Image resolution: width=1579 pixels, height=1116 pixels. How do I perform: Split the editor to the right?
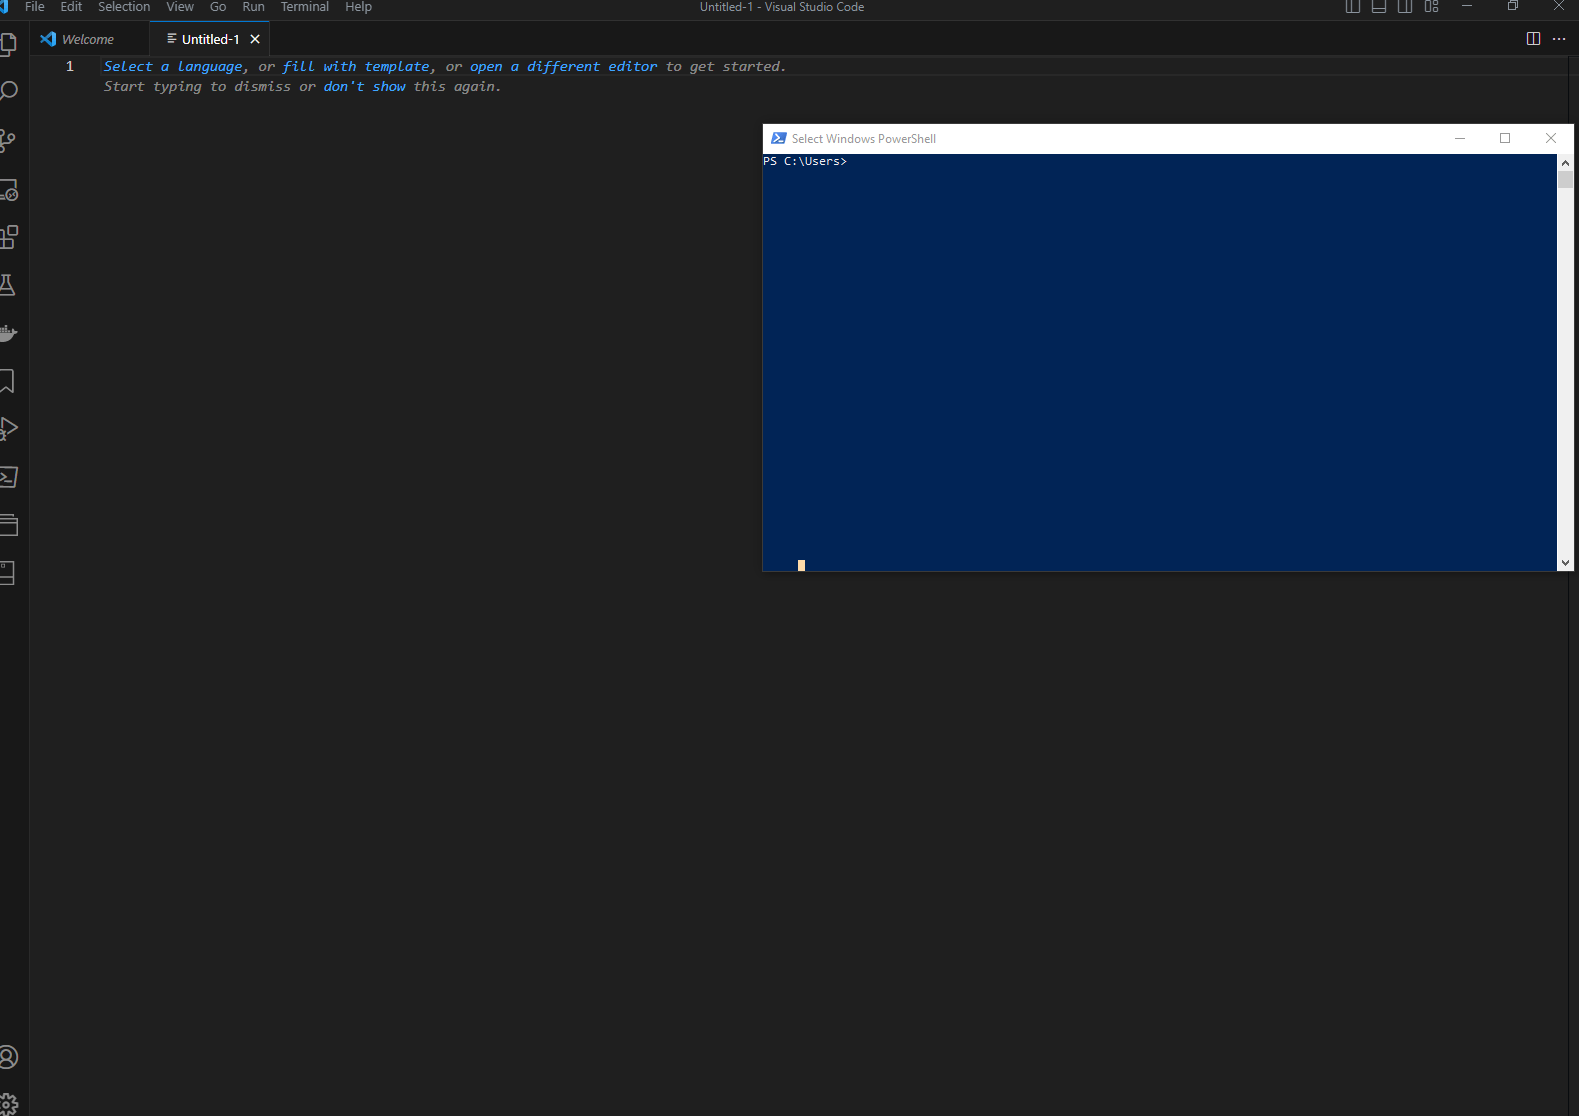[1533, 39]
